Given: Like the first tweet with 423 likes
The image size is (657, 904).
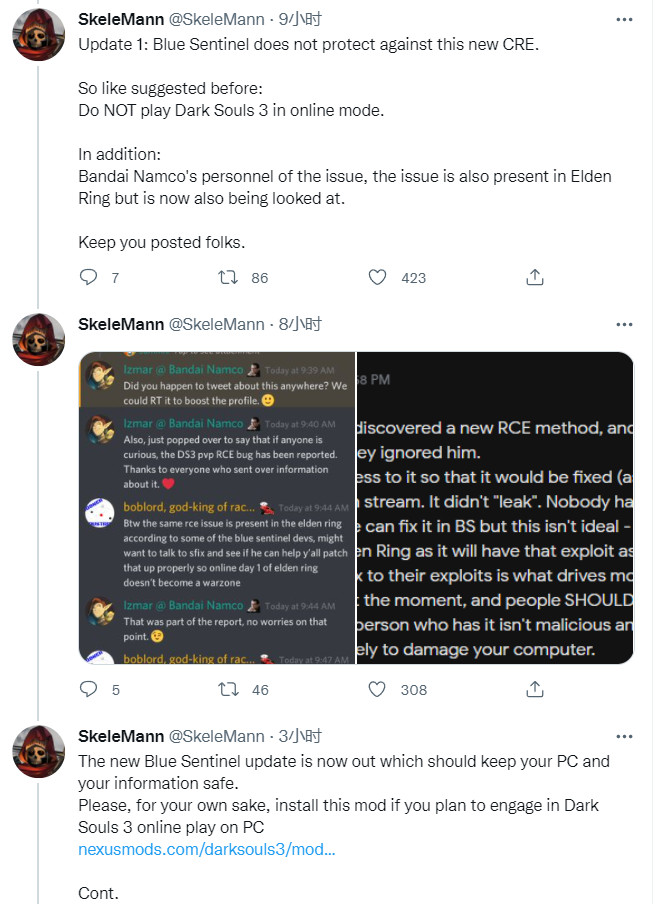Looking at the screenshot, I should (x=377, y=277).
